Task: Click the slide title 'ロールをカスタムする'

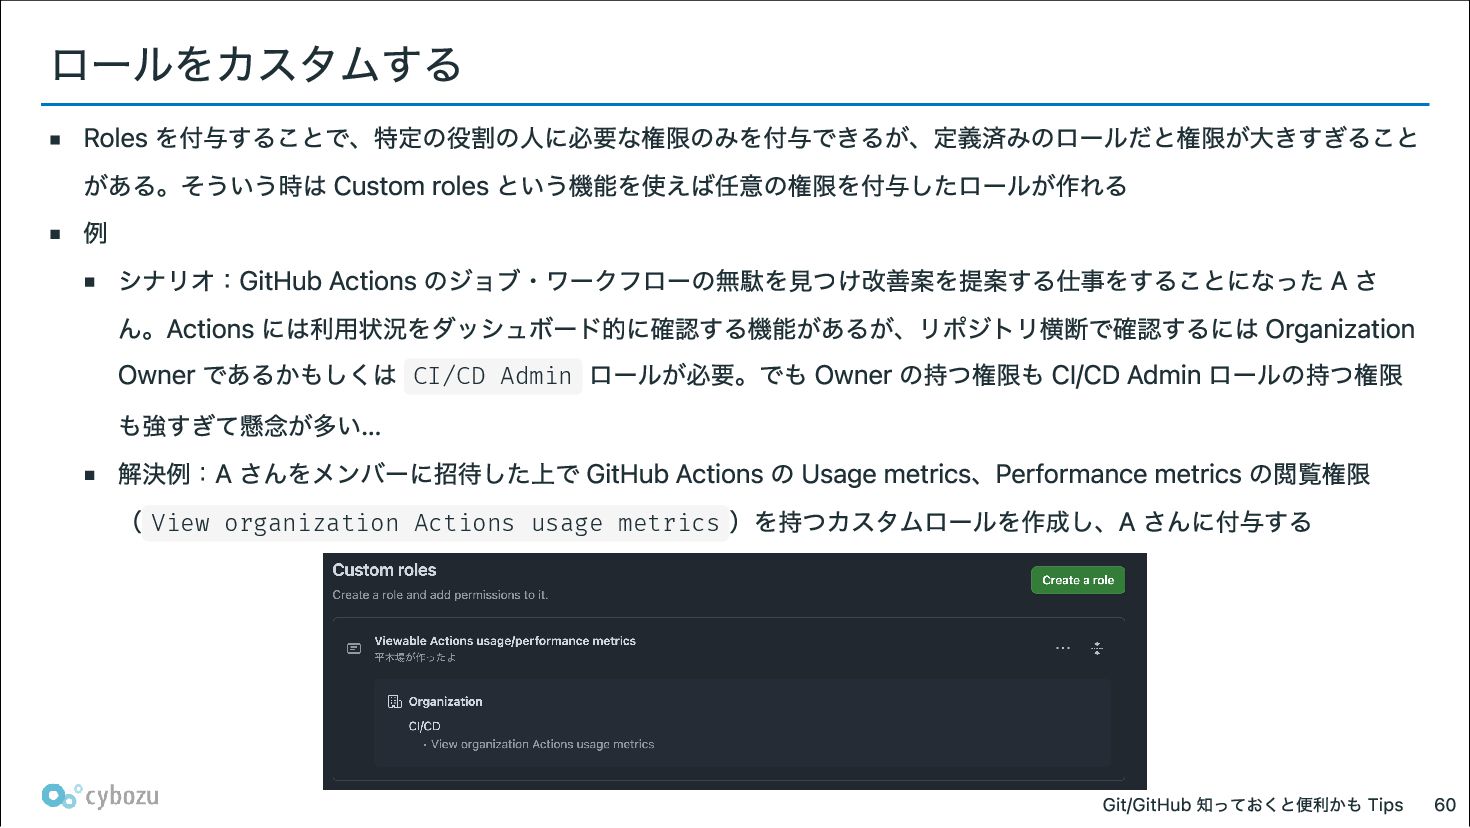Action: pyautogui.click(x=257, y=64)
